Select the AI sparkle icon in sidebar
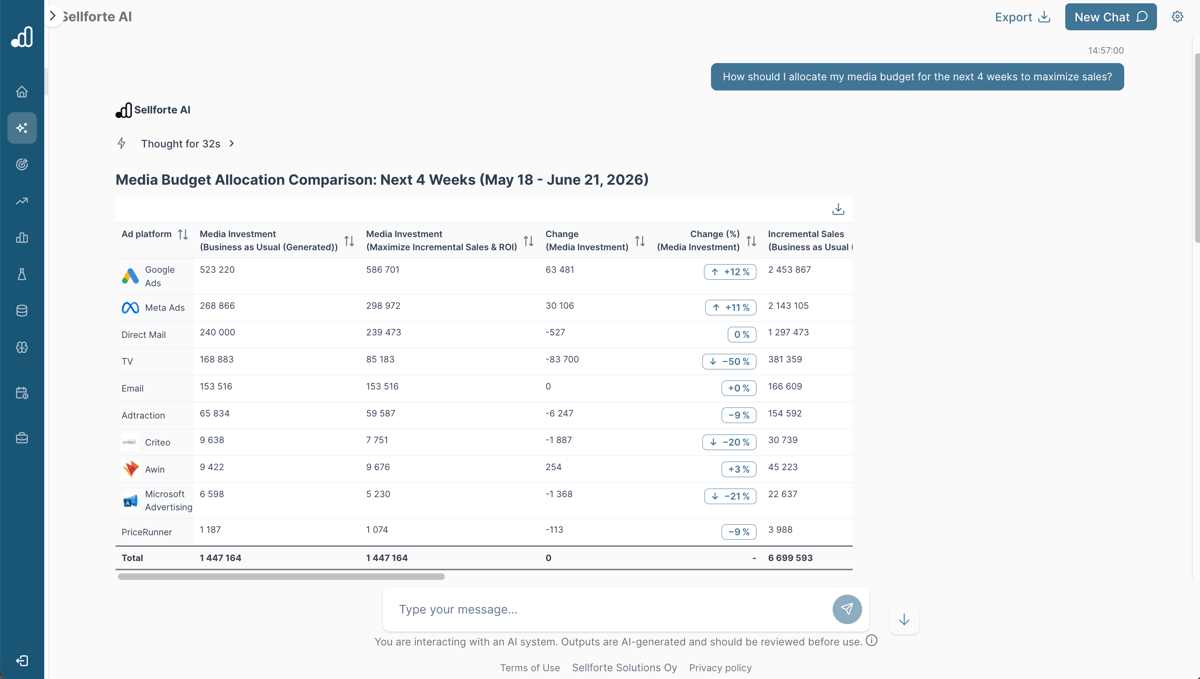 tap(22, 128)
